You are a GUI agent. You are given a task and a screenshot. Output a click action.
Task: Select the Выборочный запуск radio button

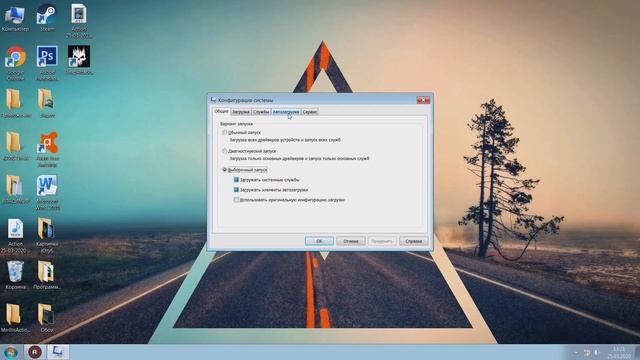[224, 170]
